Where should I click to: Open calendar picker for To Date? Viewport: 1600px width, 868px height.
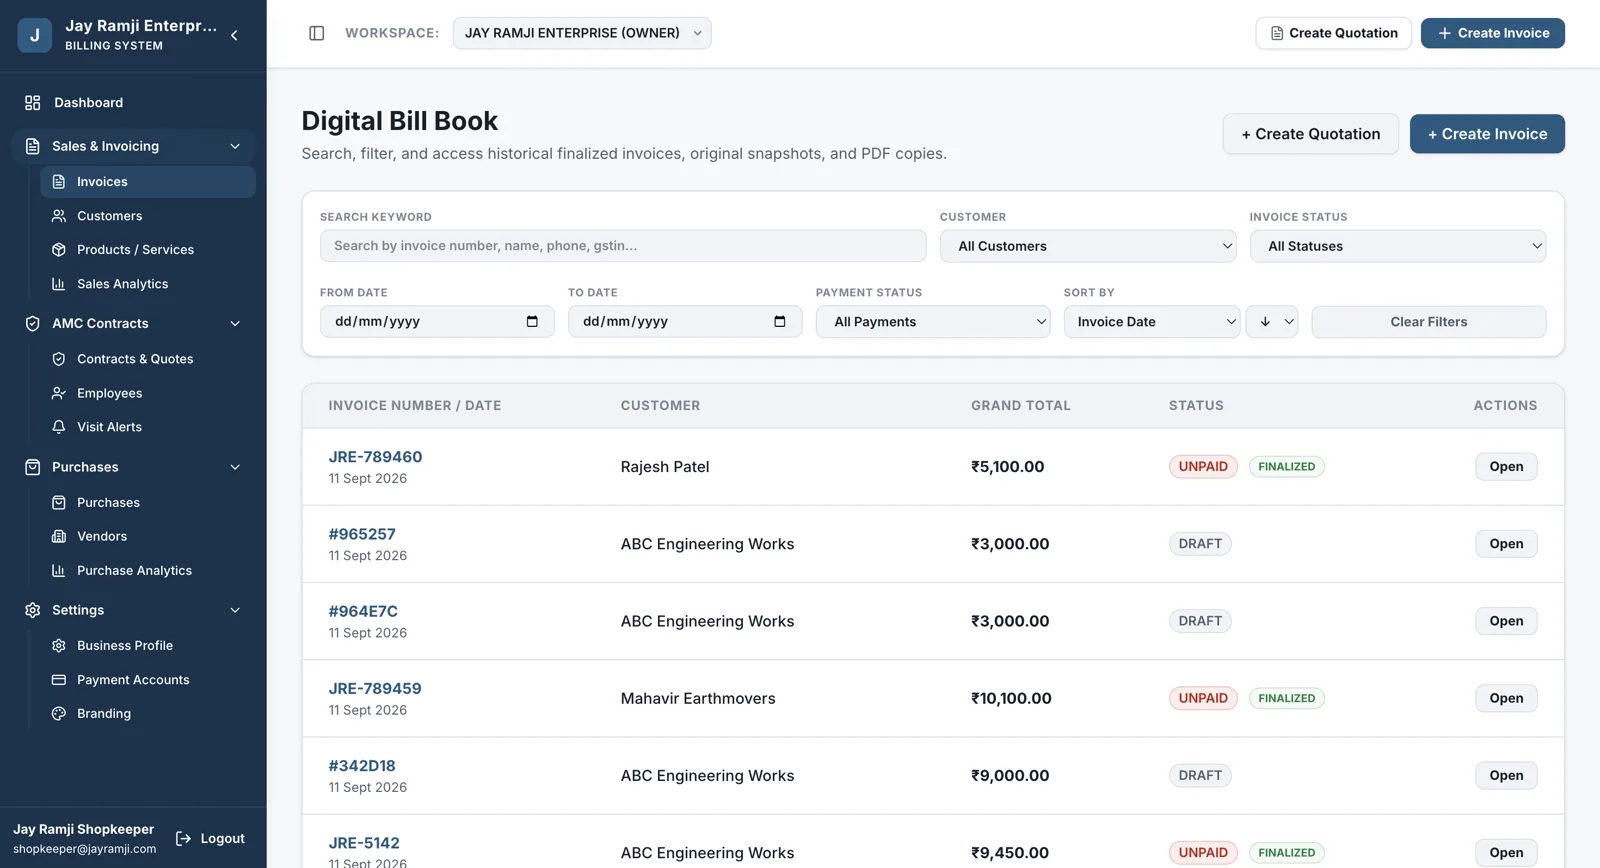click(x=780, y=322)
